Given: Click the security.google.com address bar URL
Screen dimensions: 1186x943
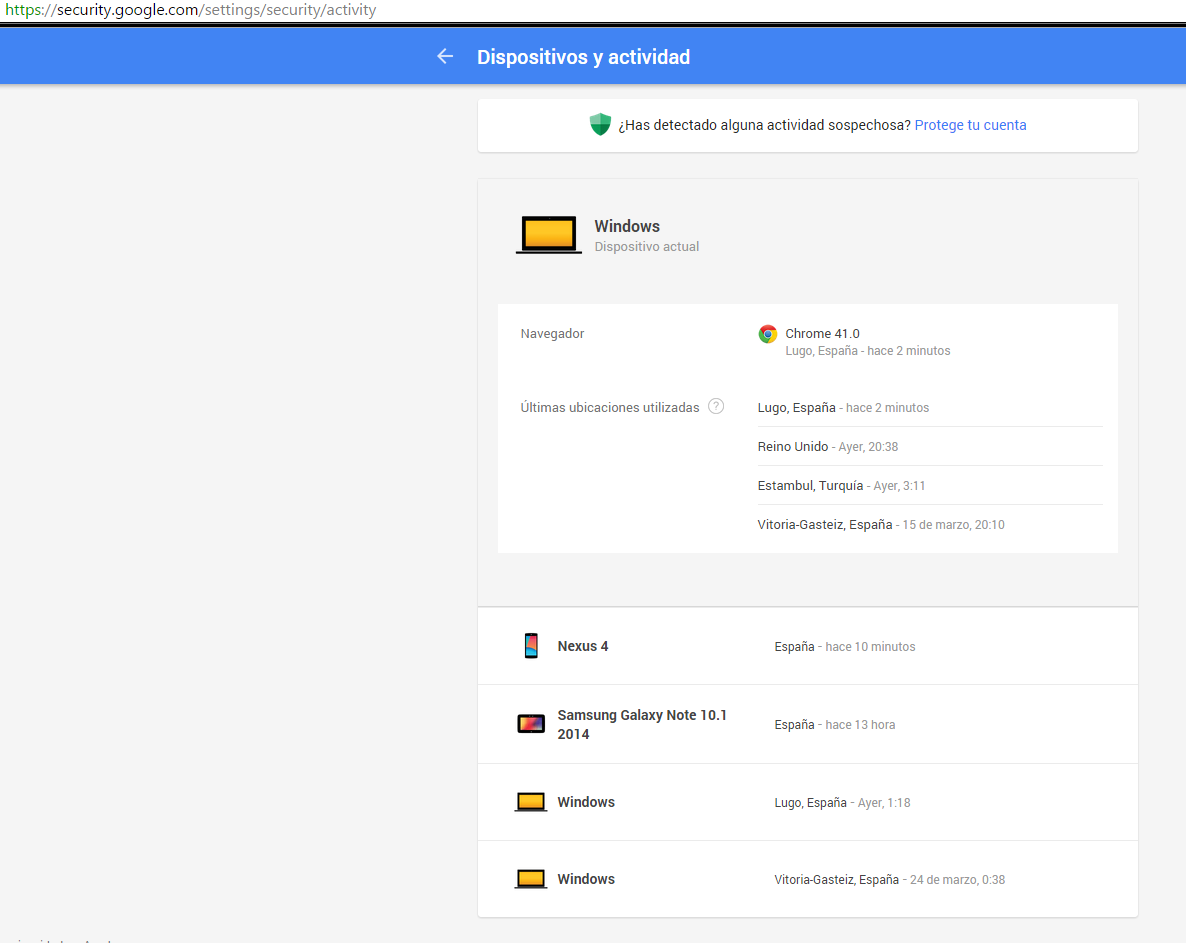Looking at the screenshot, I should [191, 10].
